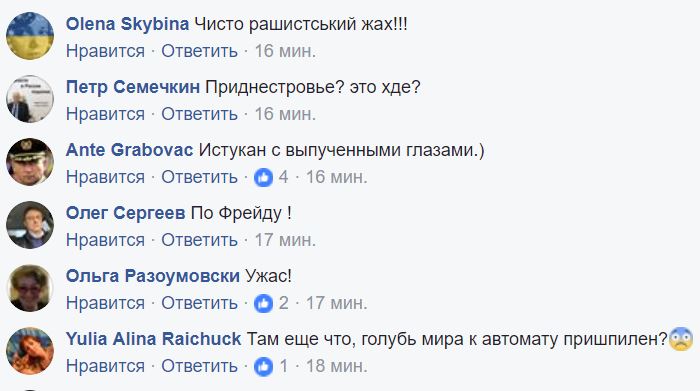Viewport: 700px width, 391px height.
Task: Click the Петр Семечкин name link
Action: pyautogui.click(x=133, y=87)
